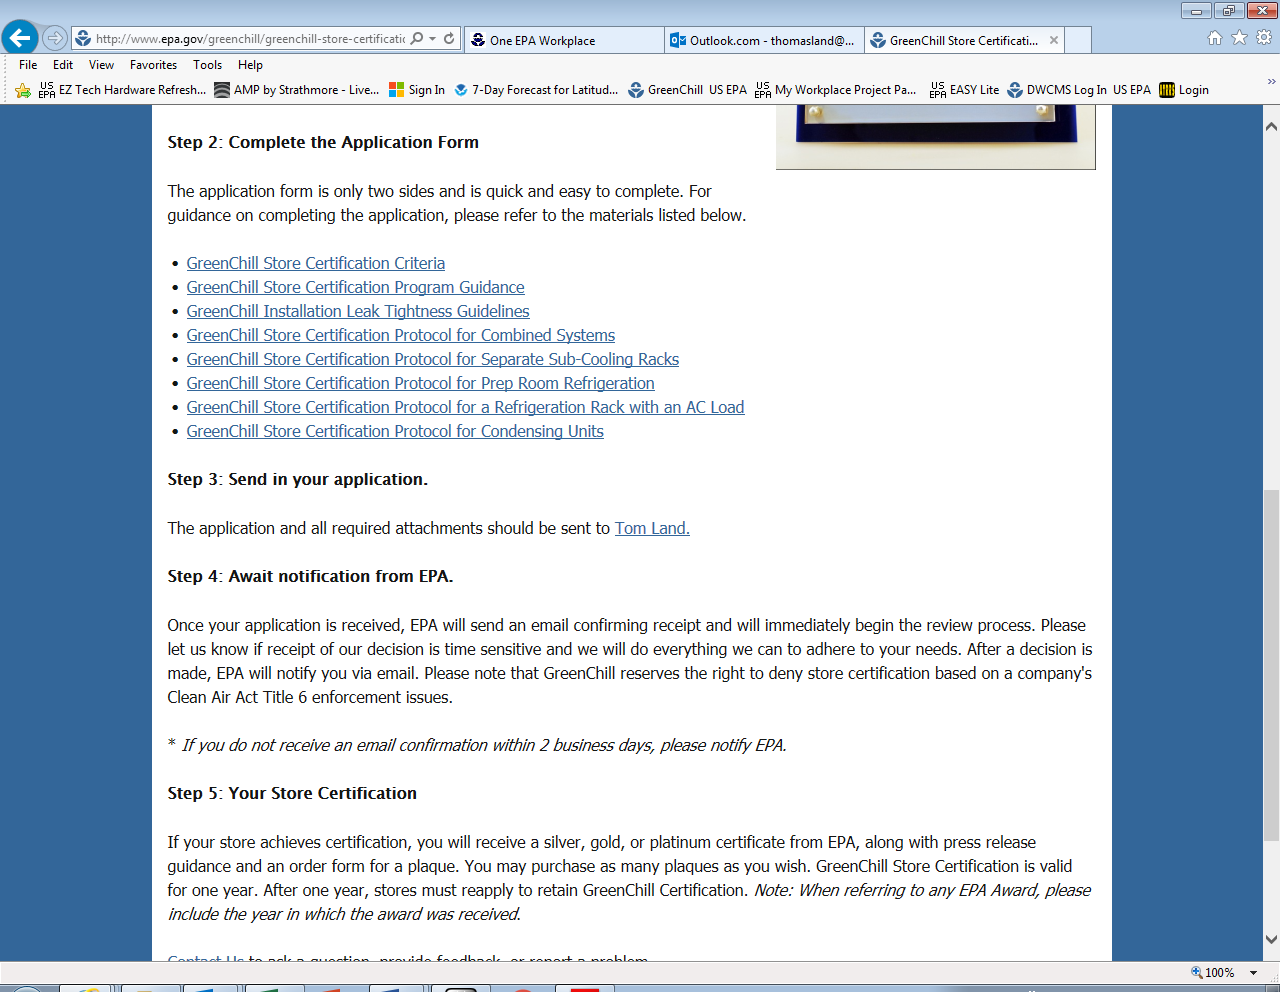
Task: Open the browser Tools gear menu
Action: point(1264,38)
